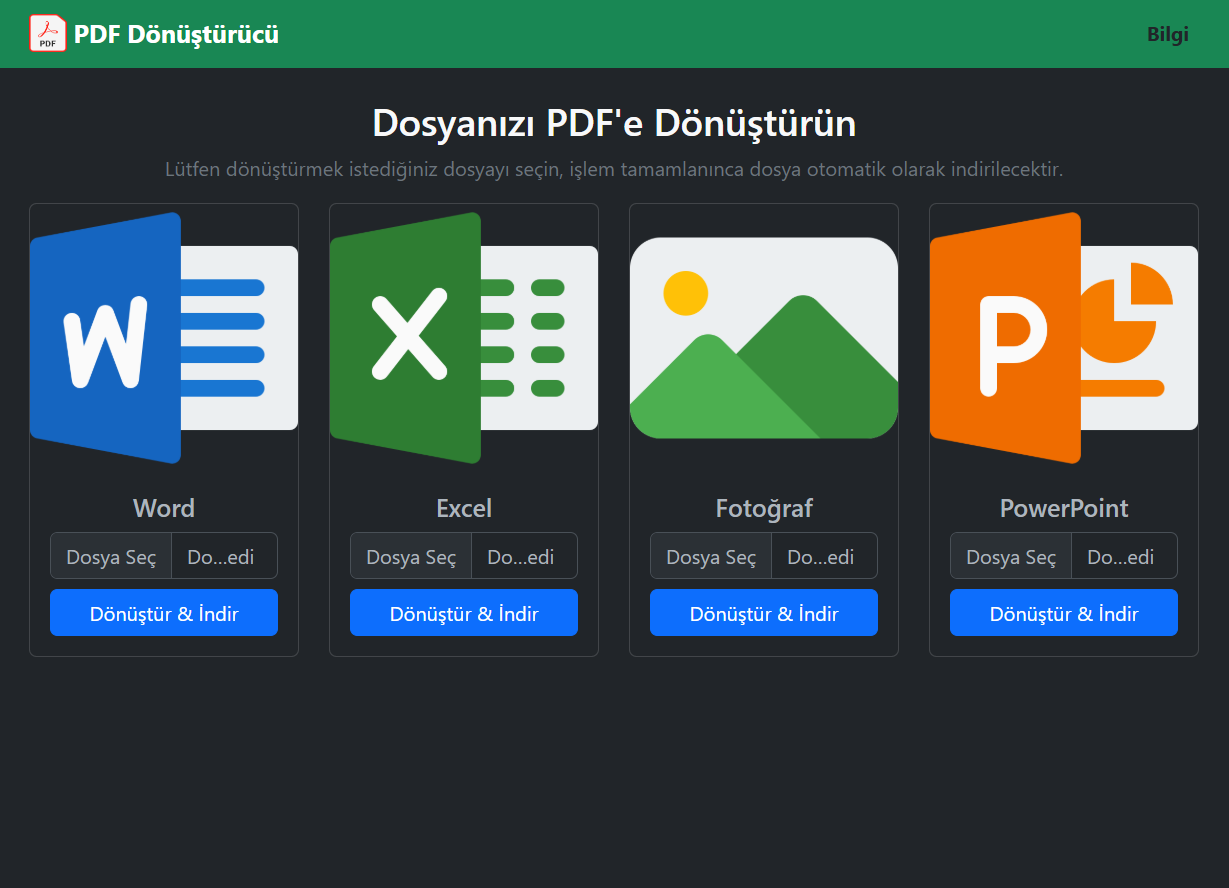1229x888 pixels.
Task: Click the subtitle starting with Lütfen dönüştürmek
Action: [614, 169]
